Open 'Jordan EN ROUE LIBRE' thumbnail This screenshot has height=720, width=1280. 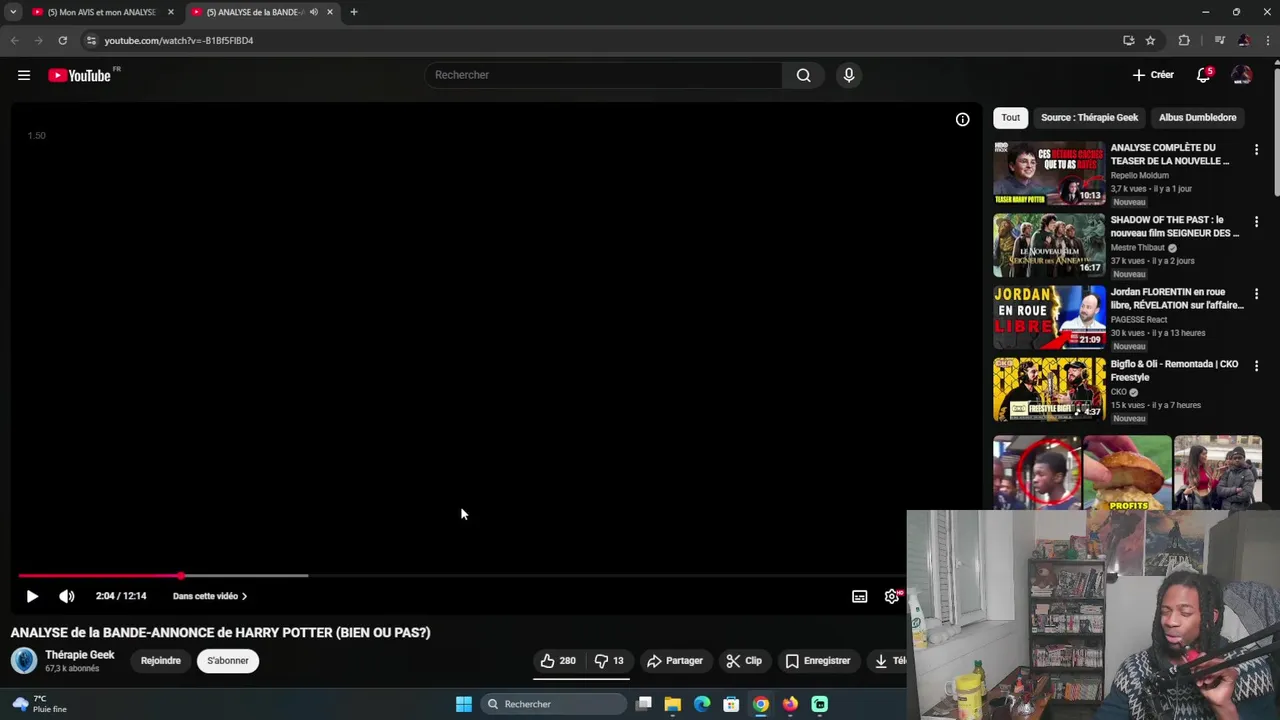1049,317
